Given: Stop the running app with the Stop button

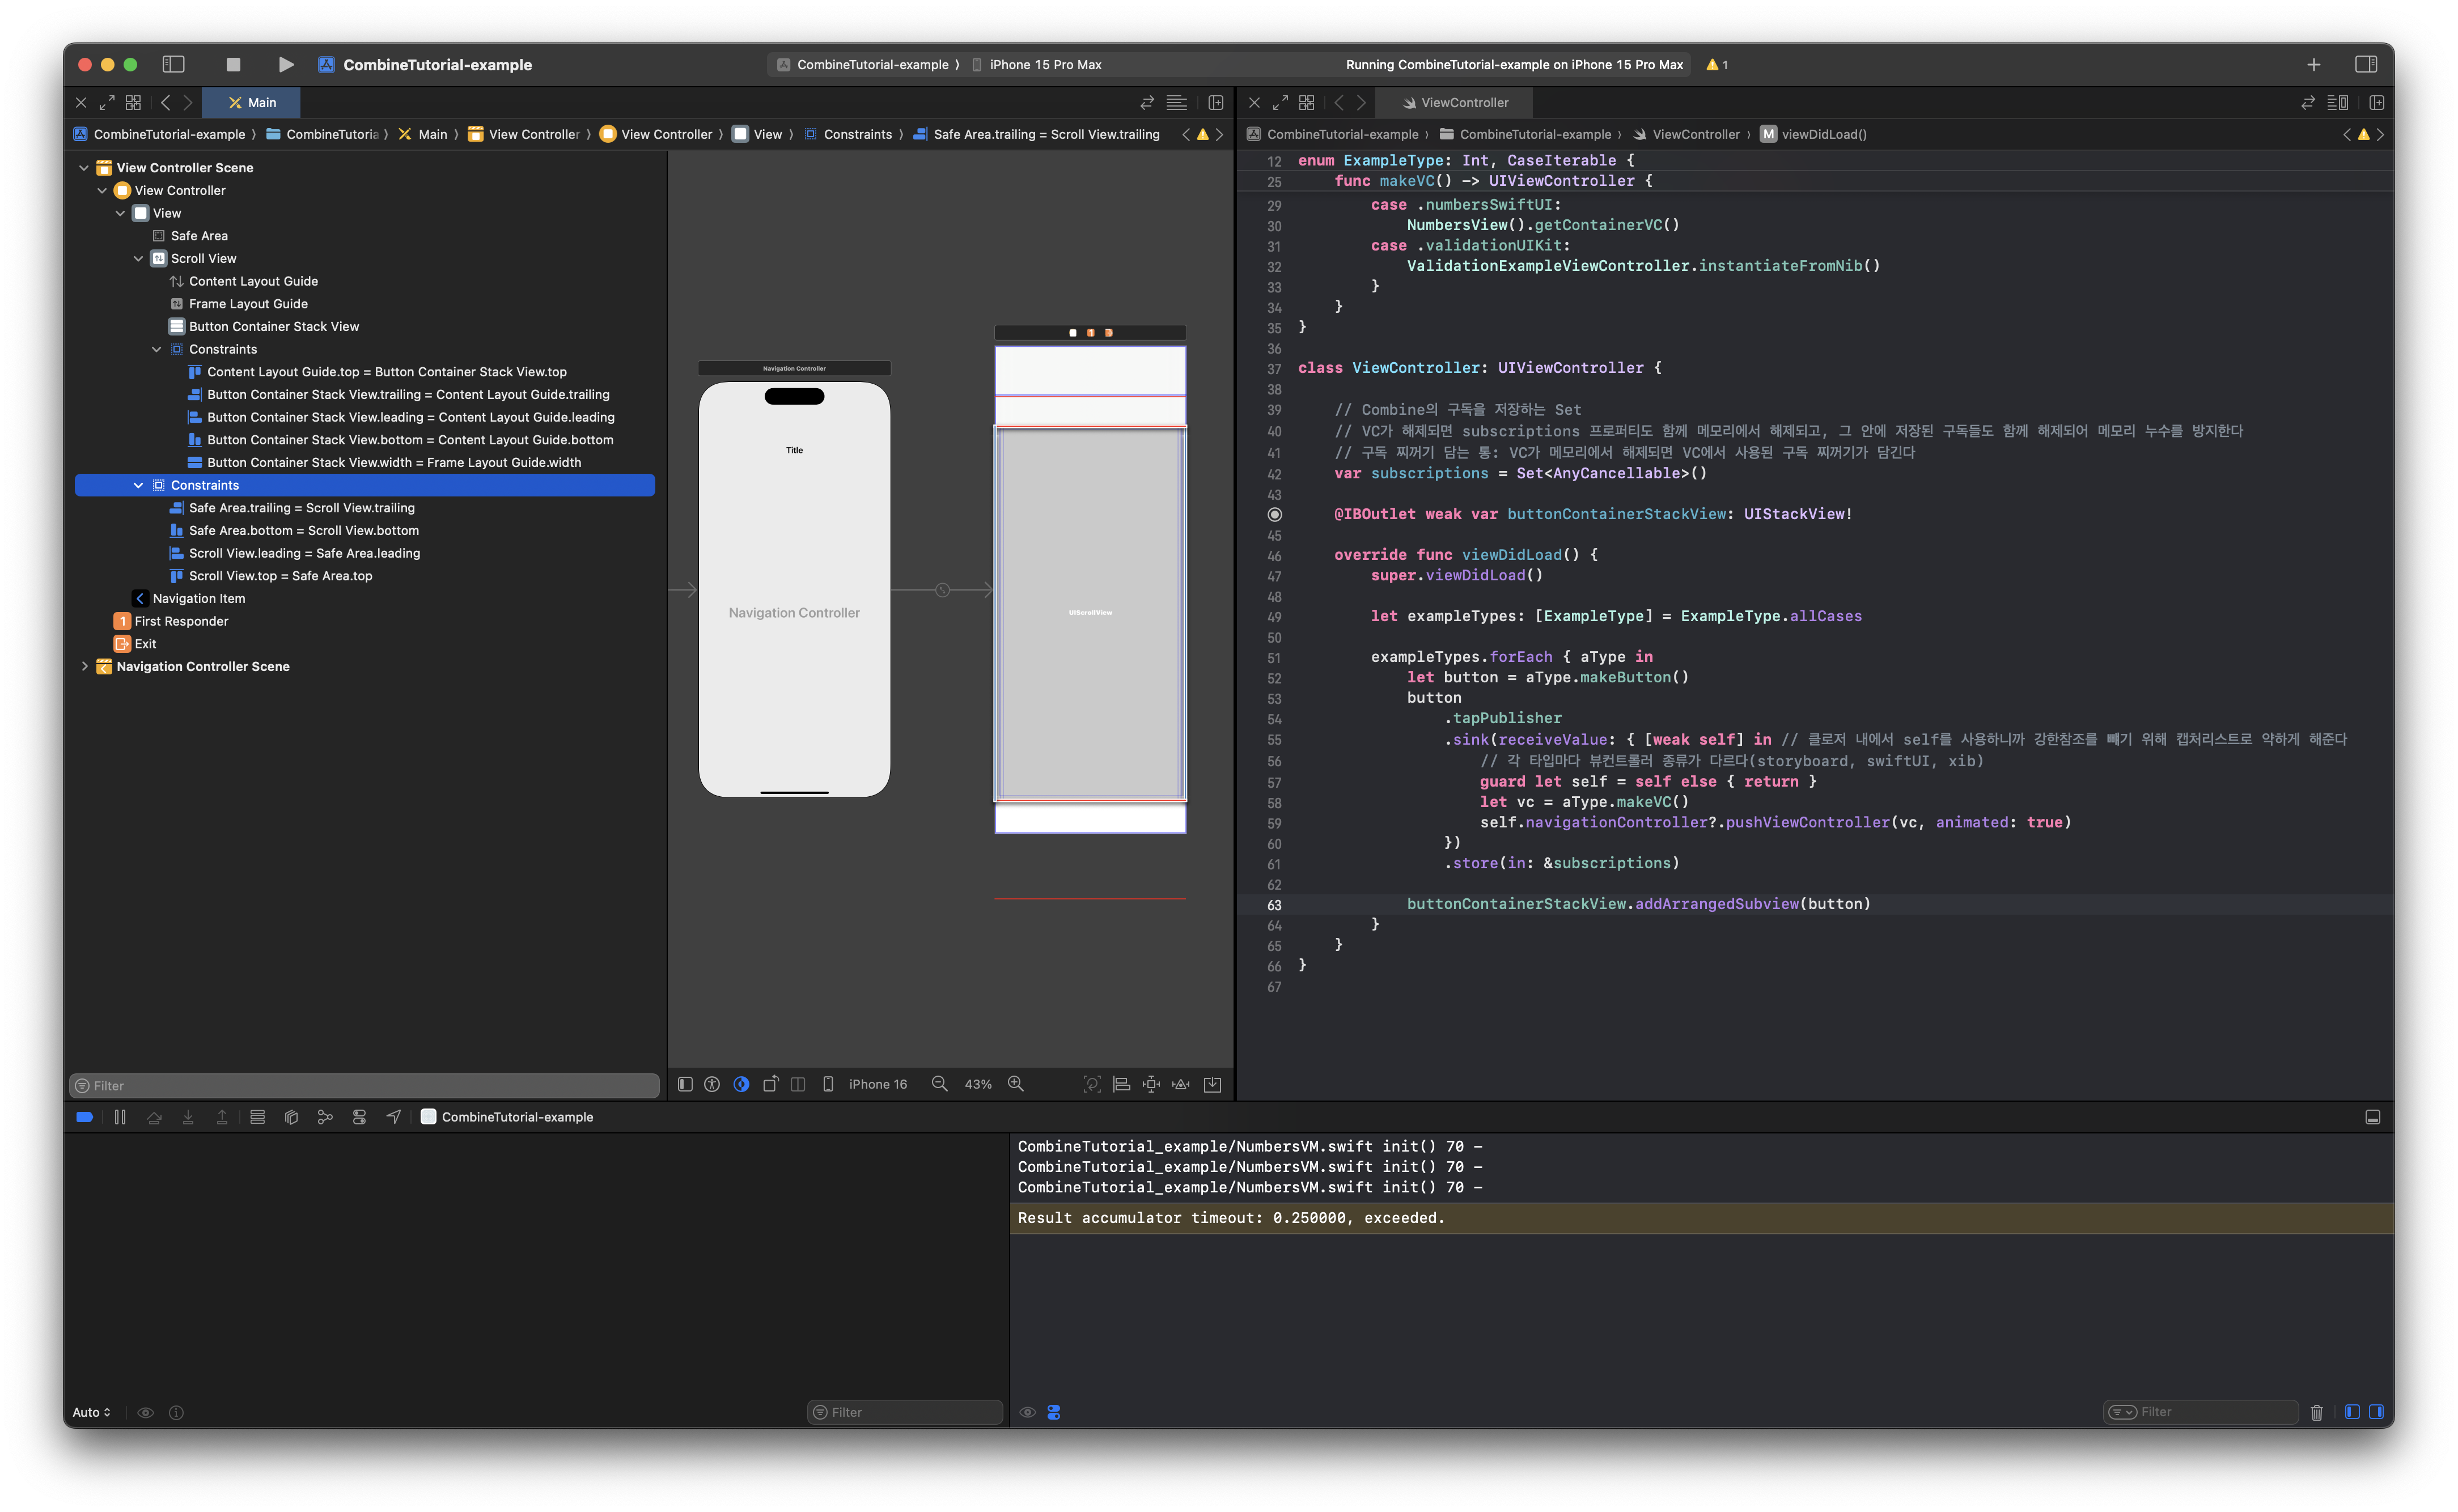Looking at the screenshot, I should [233, 64].
